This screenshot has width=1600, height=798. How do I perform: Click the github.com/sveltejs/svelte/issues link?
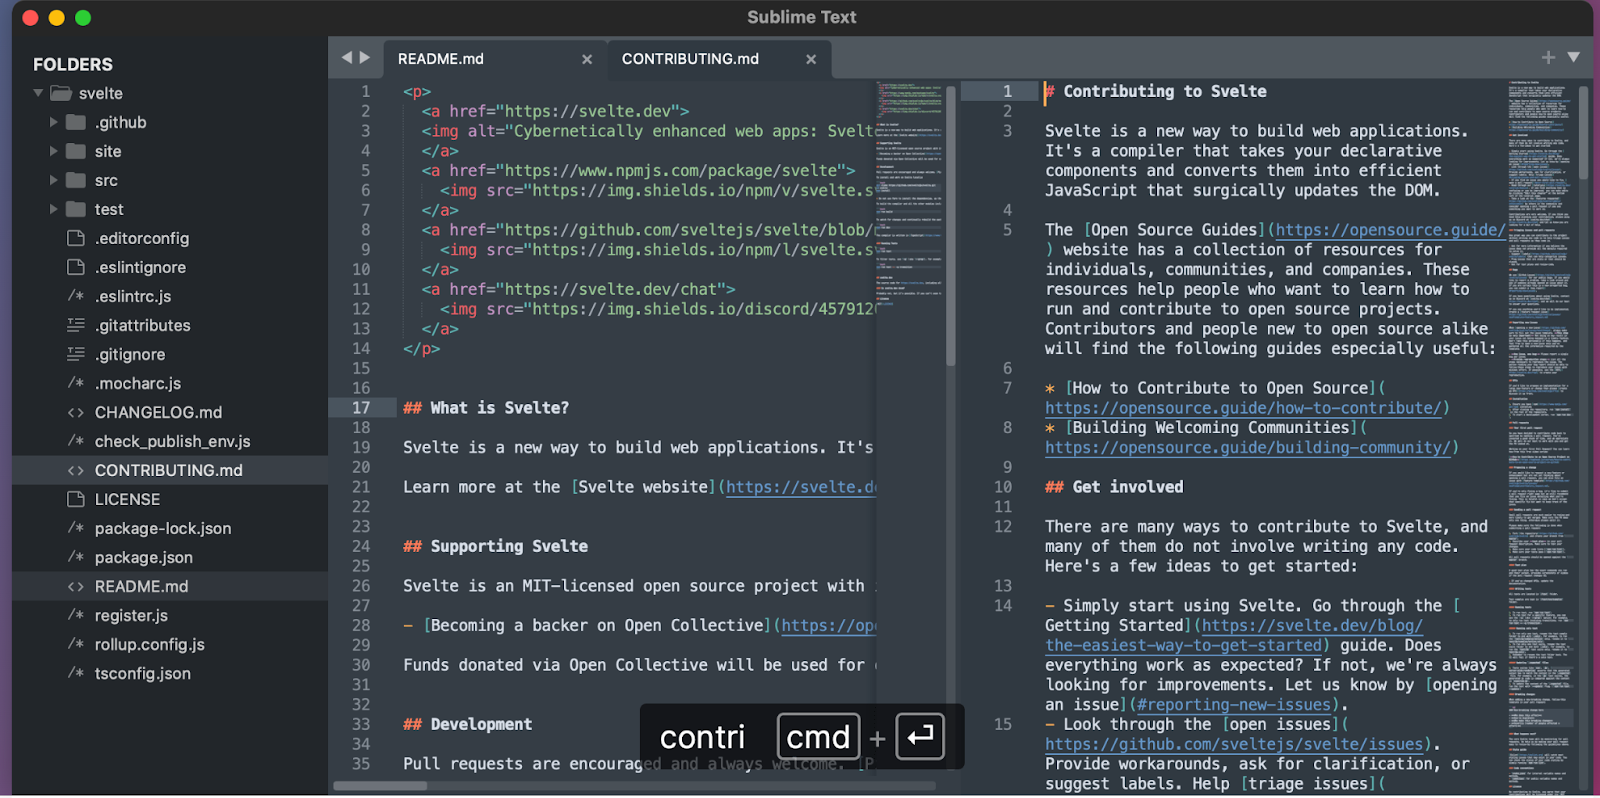(x=1234, y=744)
